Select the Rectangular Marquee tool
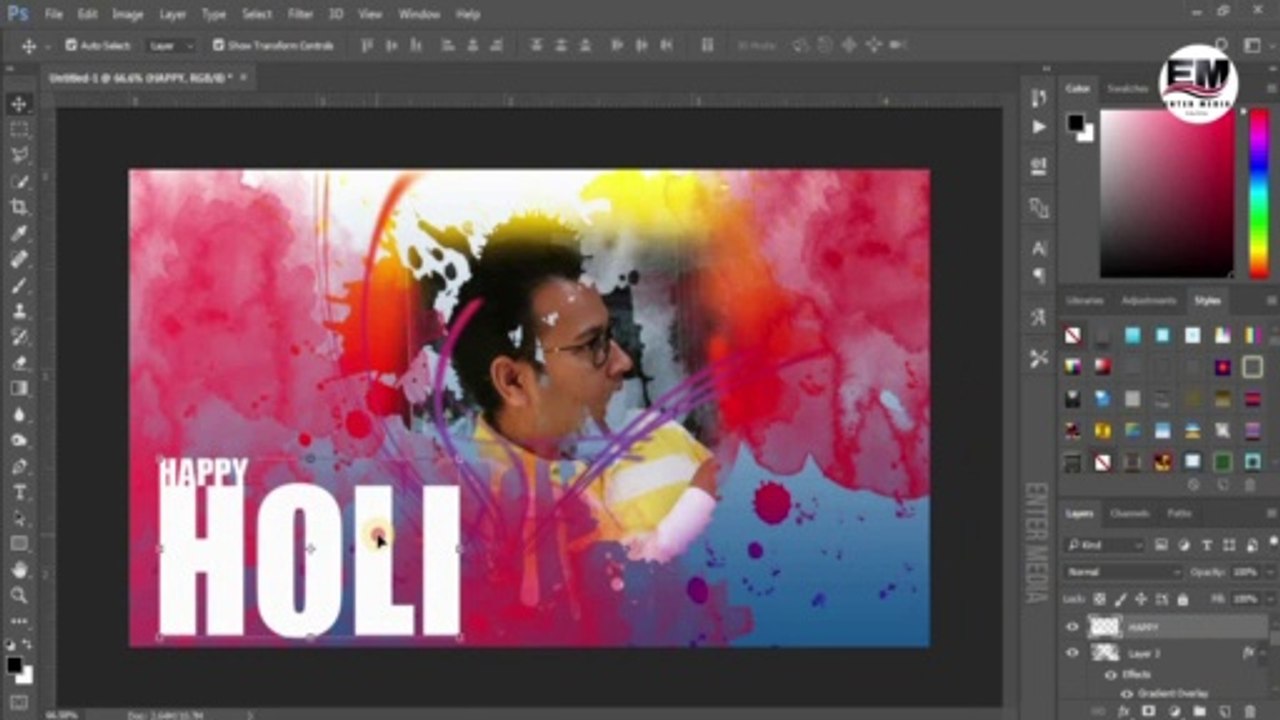This screenshot has width=1280, height=720. (19, 130)
